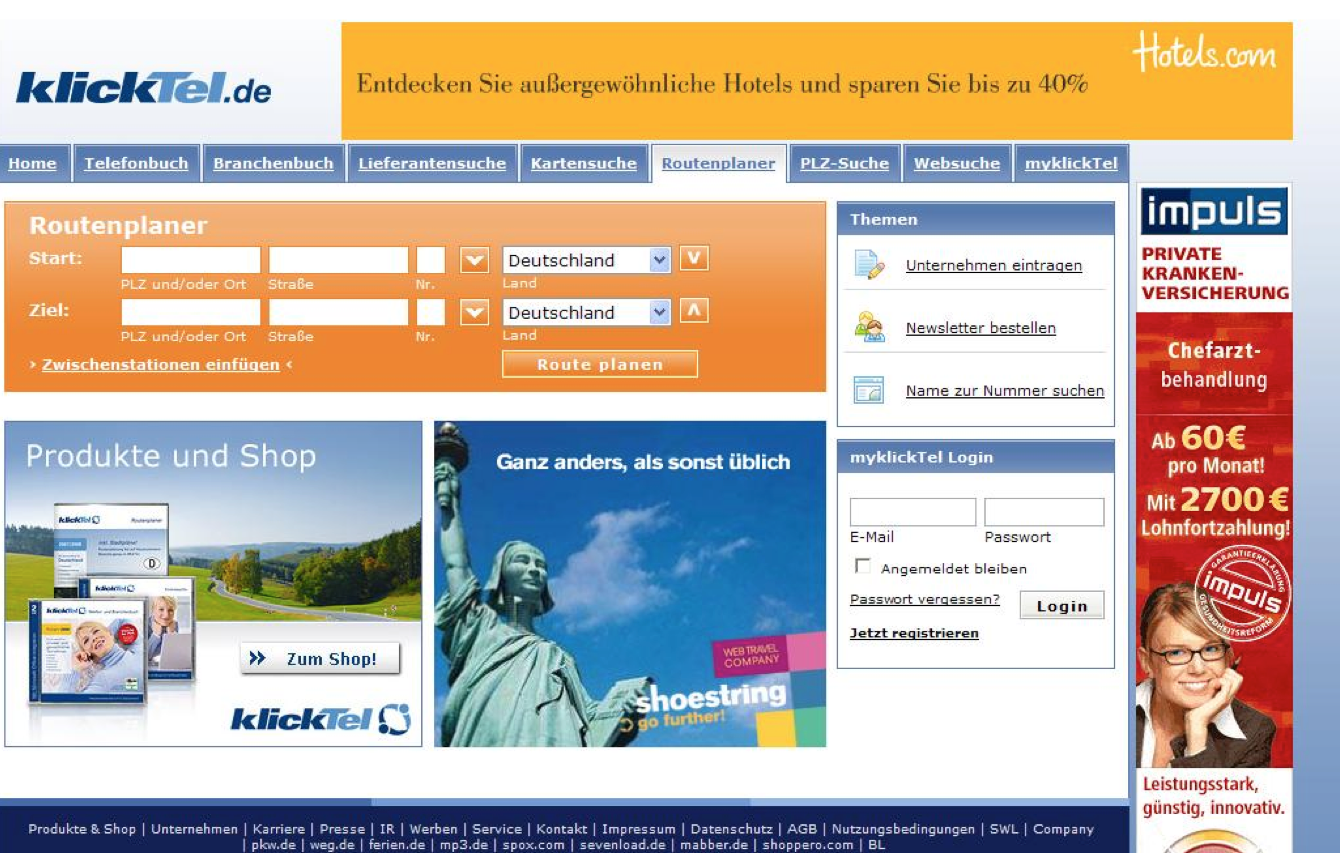
Task: Go to the Home tab
Action: (x=32, y=163)
